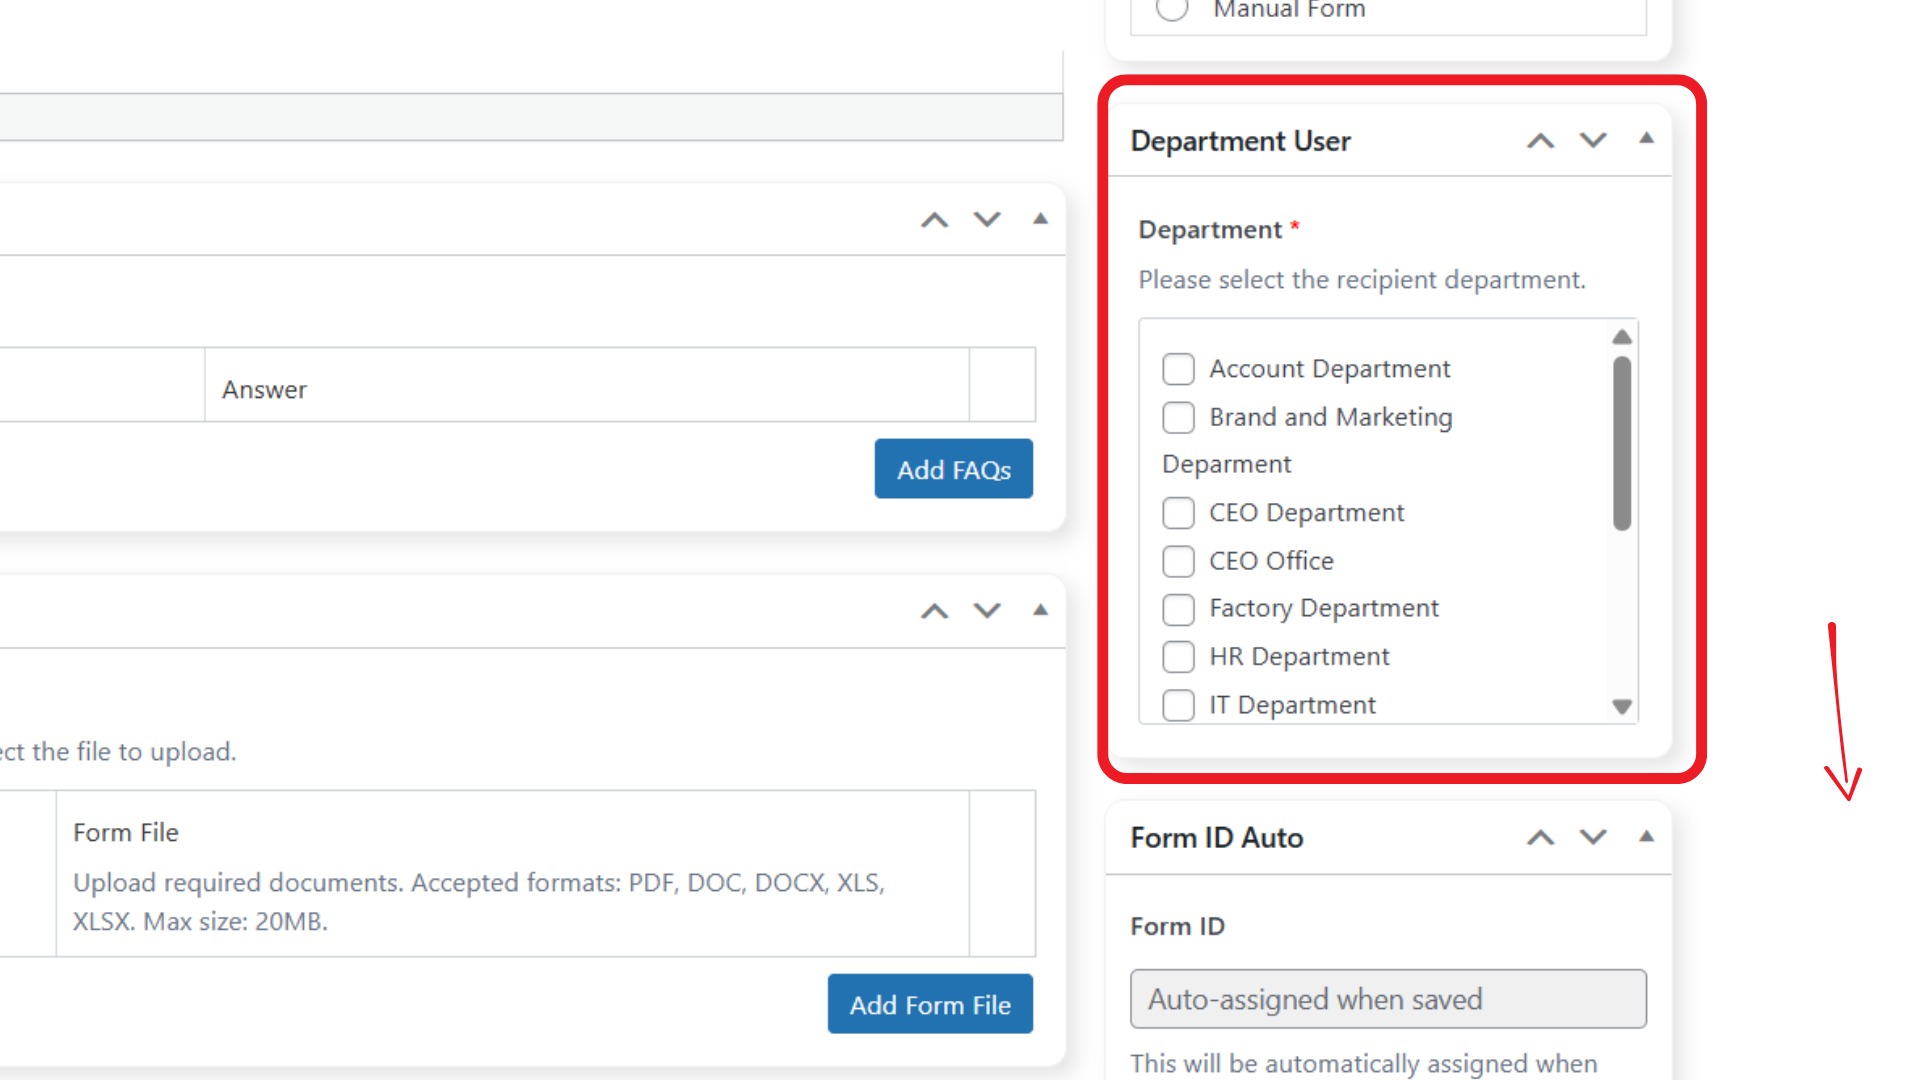
Task: Click department list scrollbar down arrow
Action: click(x=1622, y=707)
